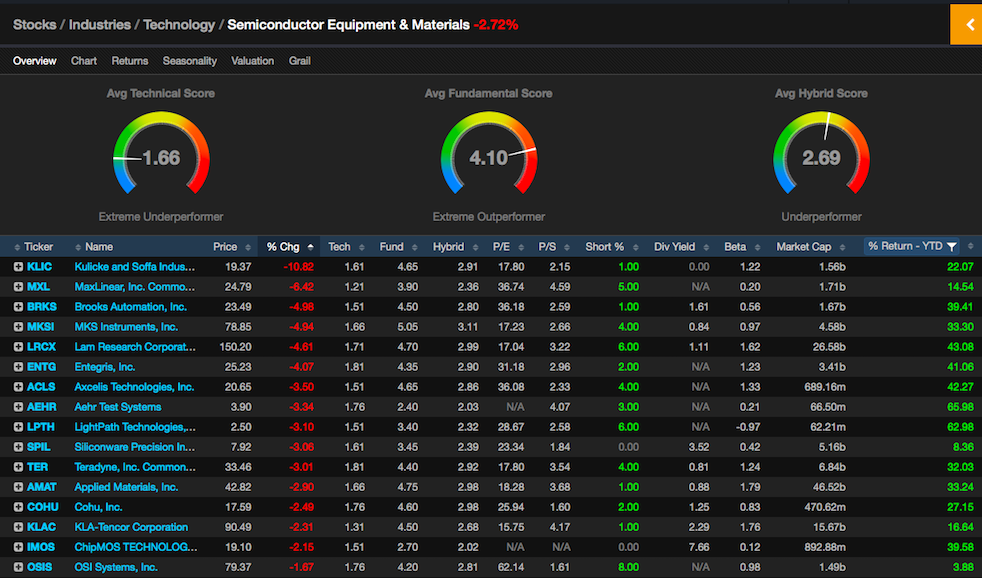
Task: Click the sort arrows right of % Return - YTD
Action: (x=970, y=247)
